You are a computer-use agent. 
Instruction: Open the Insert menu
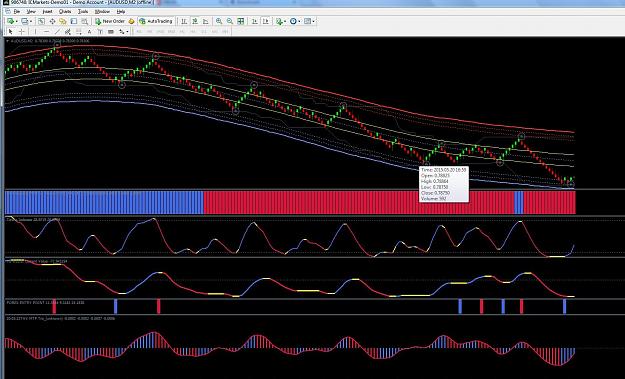coord(47,12)
